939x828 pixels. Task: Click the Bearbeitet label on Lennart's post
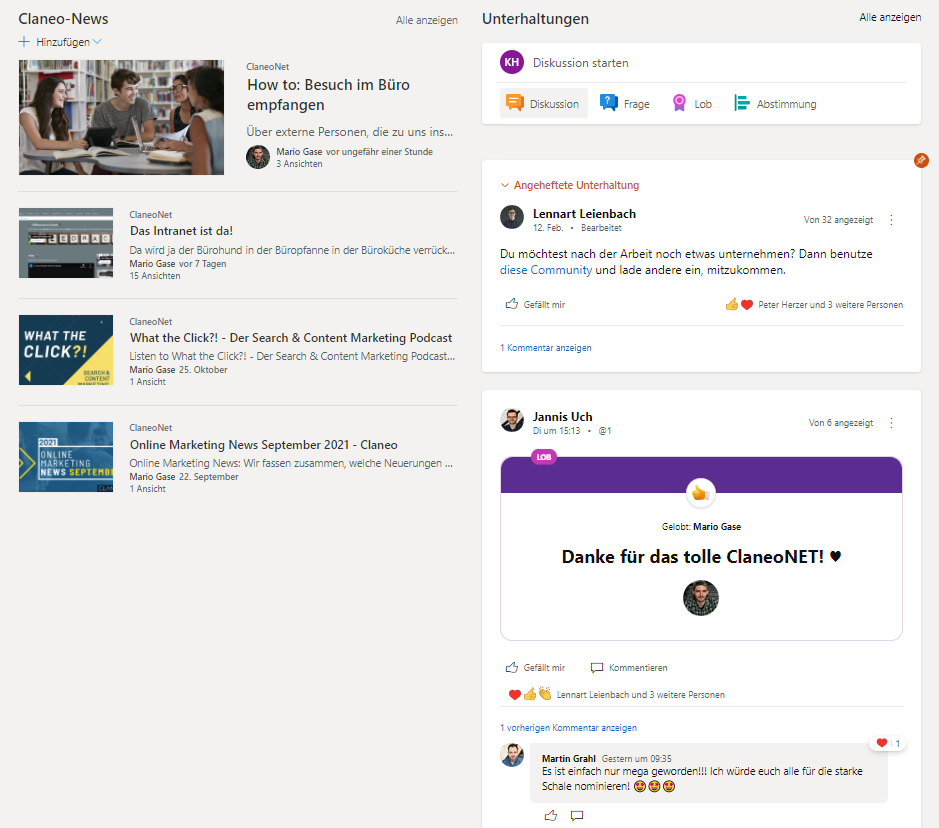coord(601,228)
